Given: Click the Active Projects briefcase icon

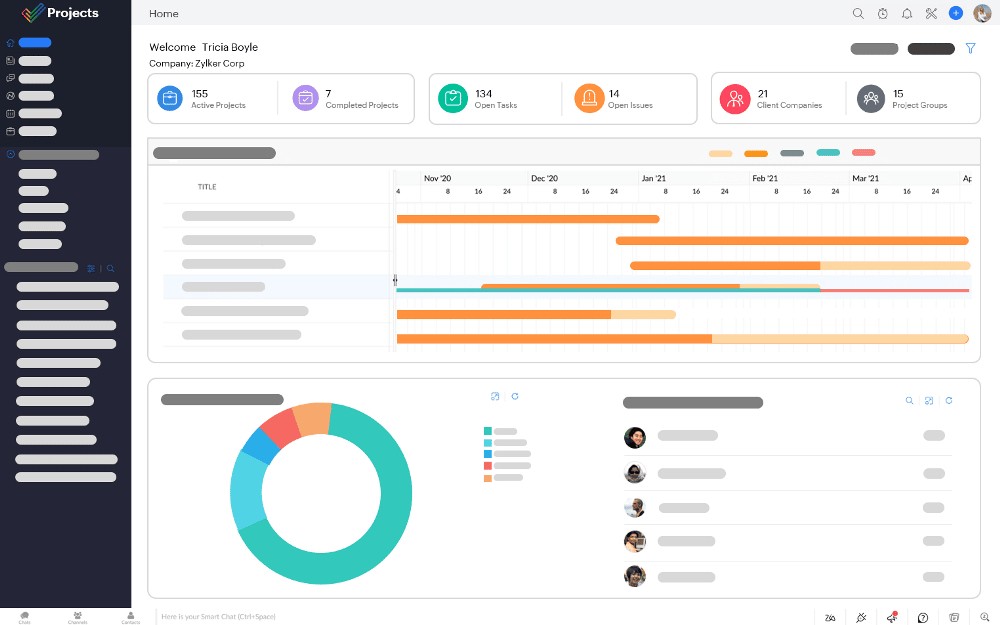Looking at the screenshot, I should pos(170,98).
